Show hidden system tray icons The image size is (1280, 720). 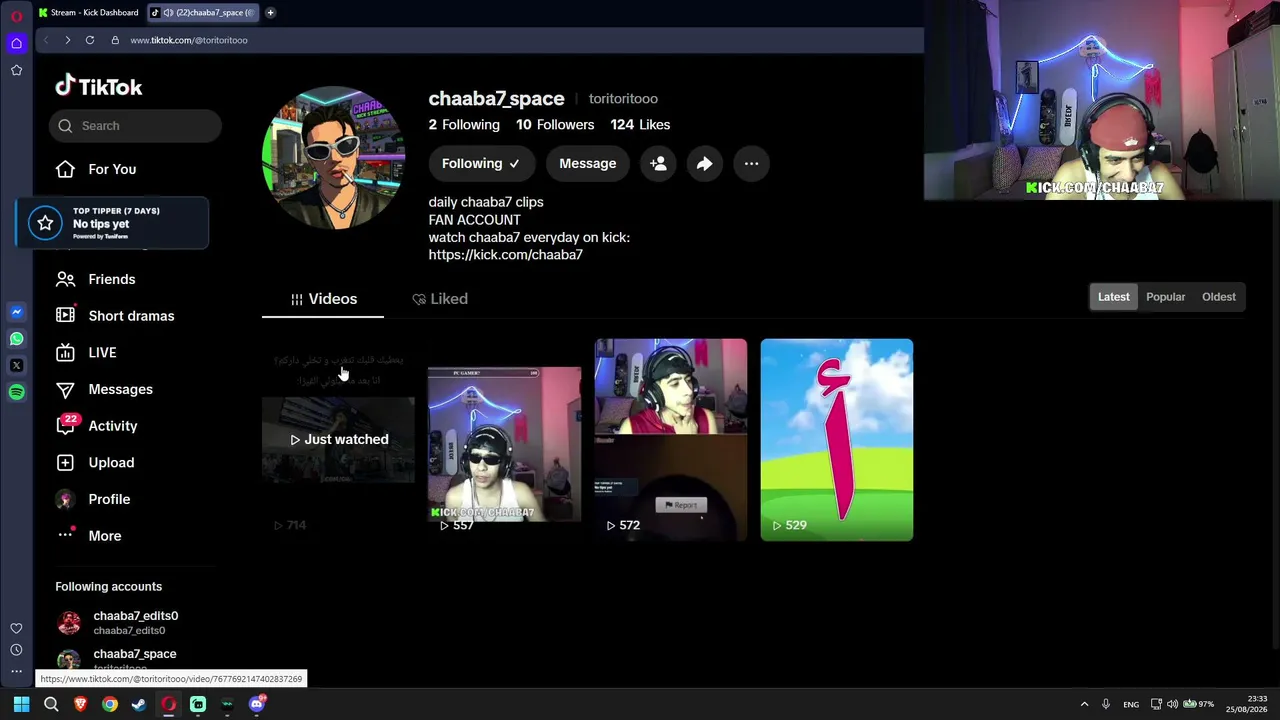click(x=1084, y=704)
